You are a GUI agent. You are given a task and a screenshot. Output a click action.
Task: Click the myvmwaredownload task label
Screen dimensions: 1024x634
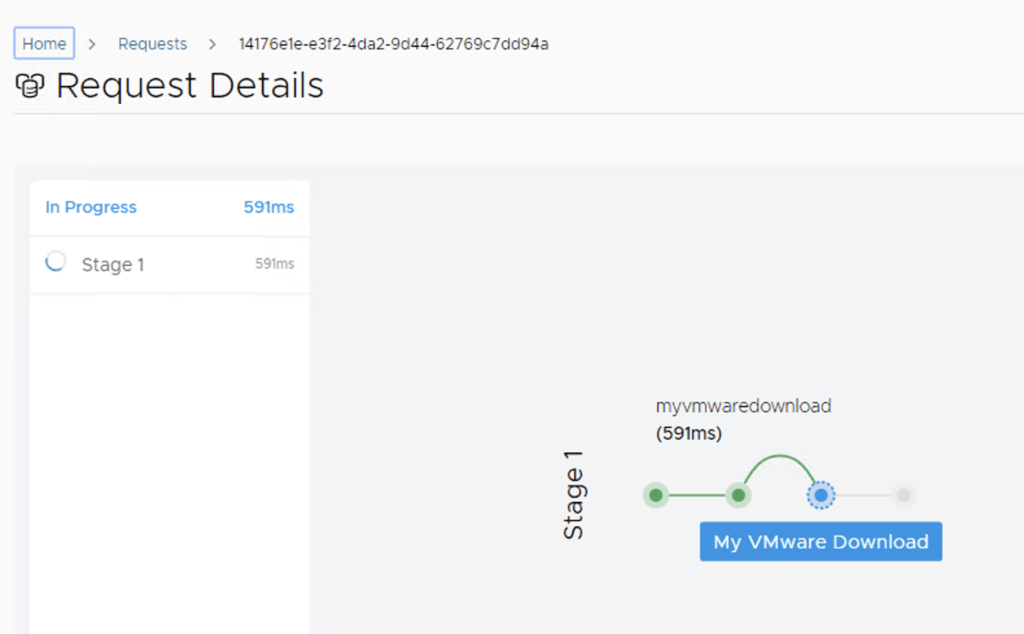(x=743, y=406)
